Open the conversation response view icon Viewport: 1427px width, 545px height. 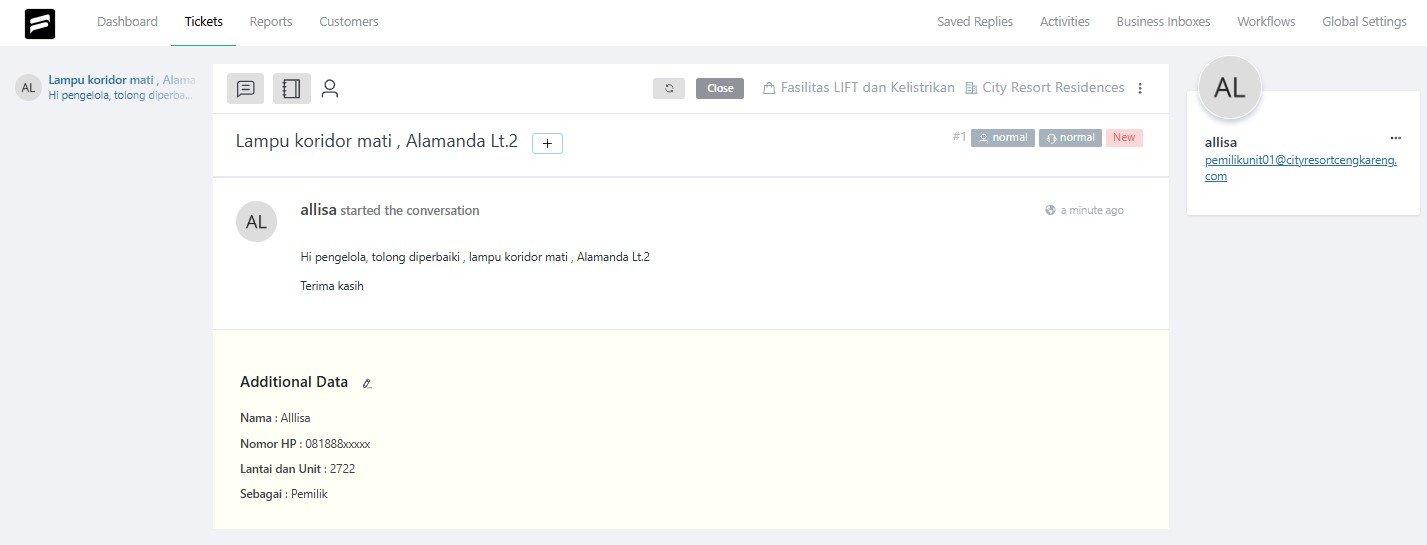246,89
